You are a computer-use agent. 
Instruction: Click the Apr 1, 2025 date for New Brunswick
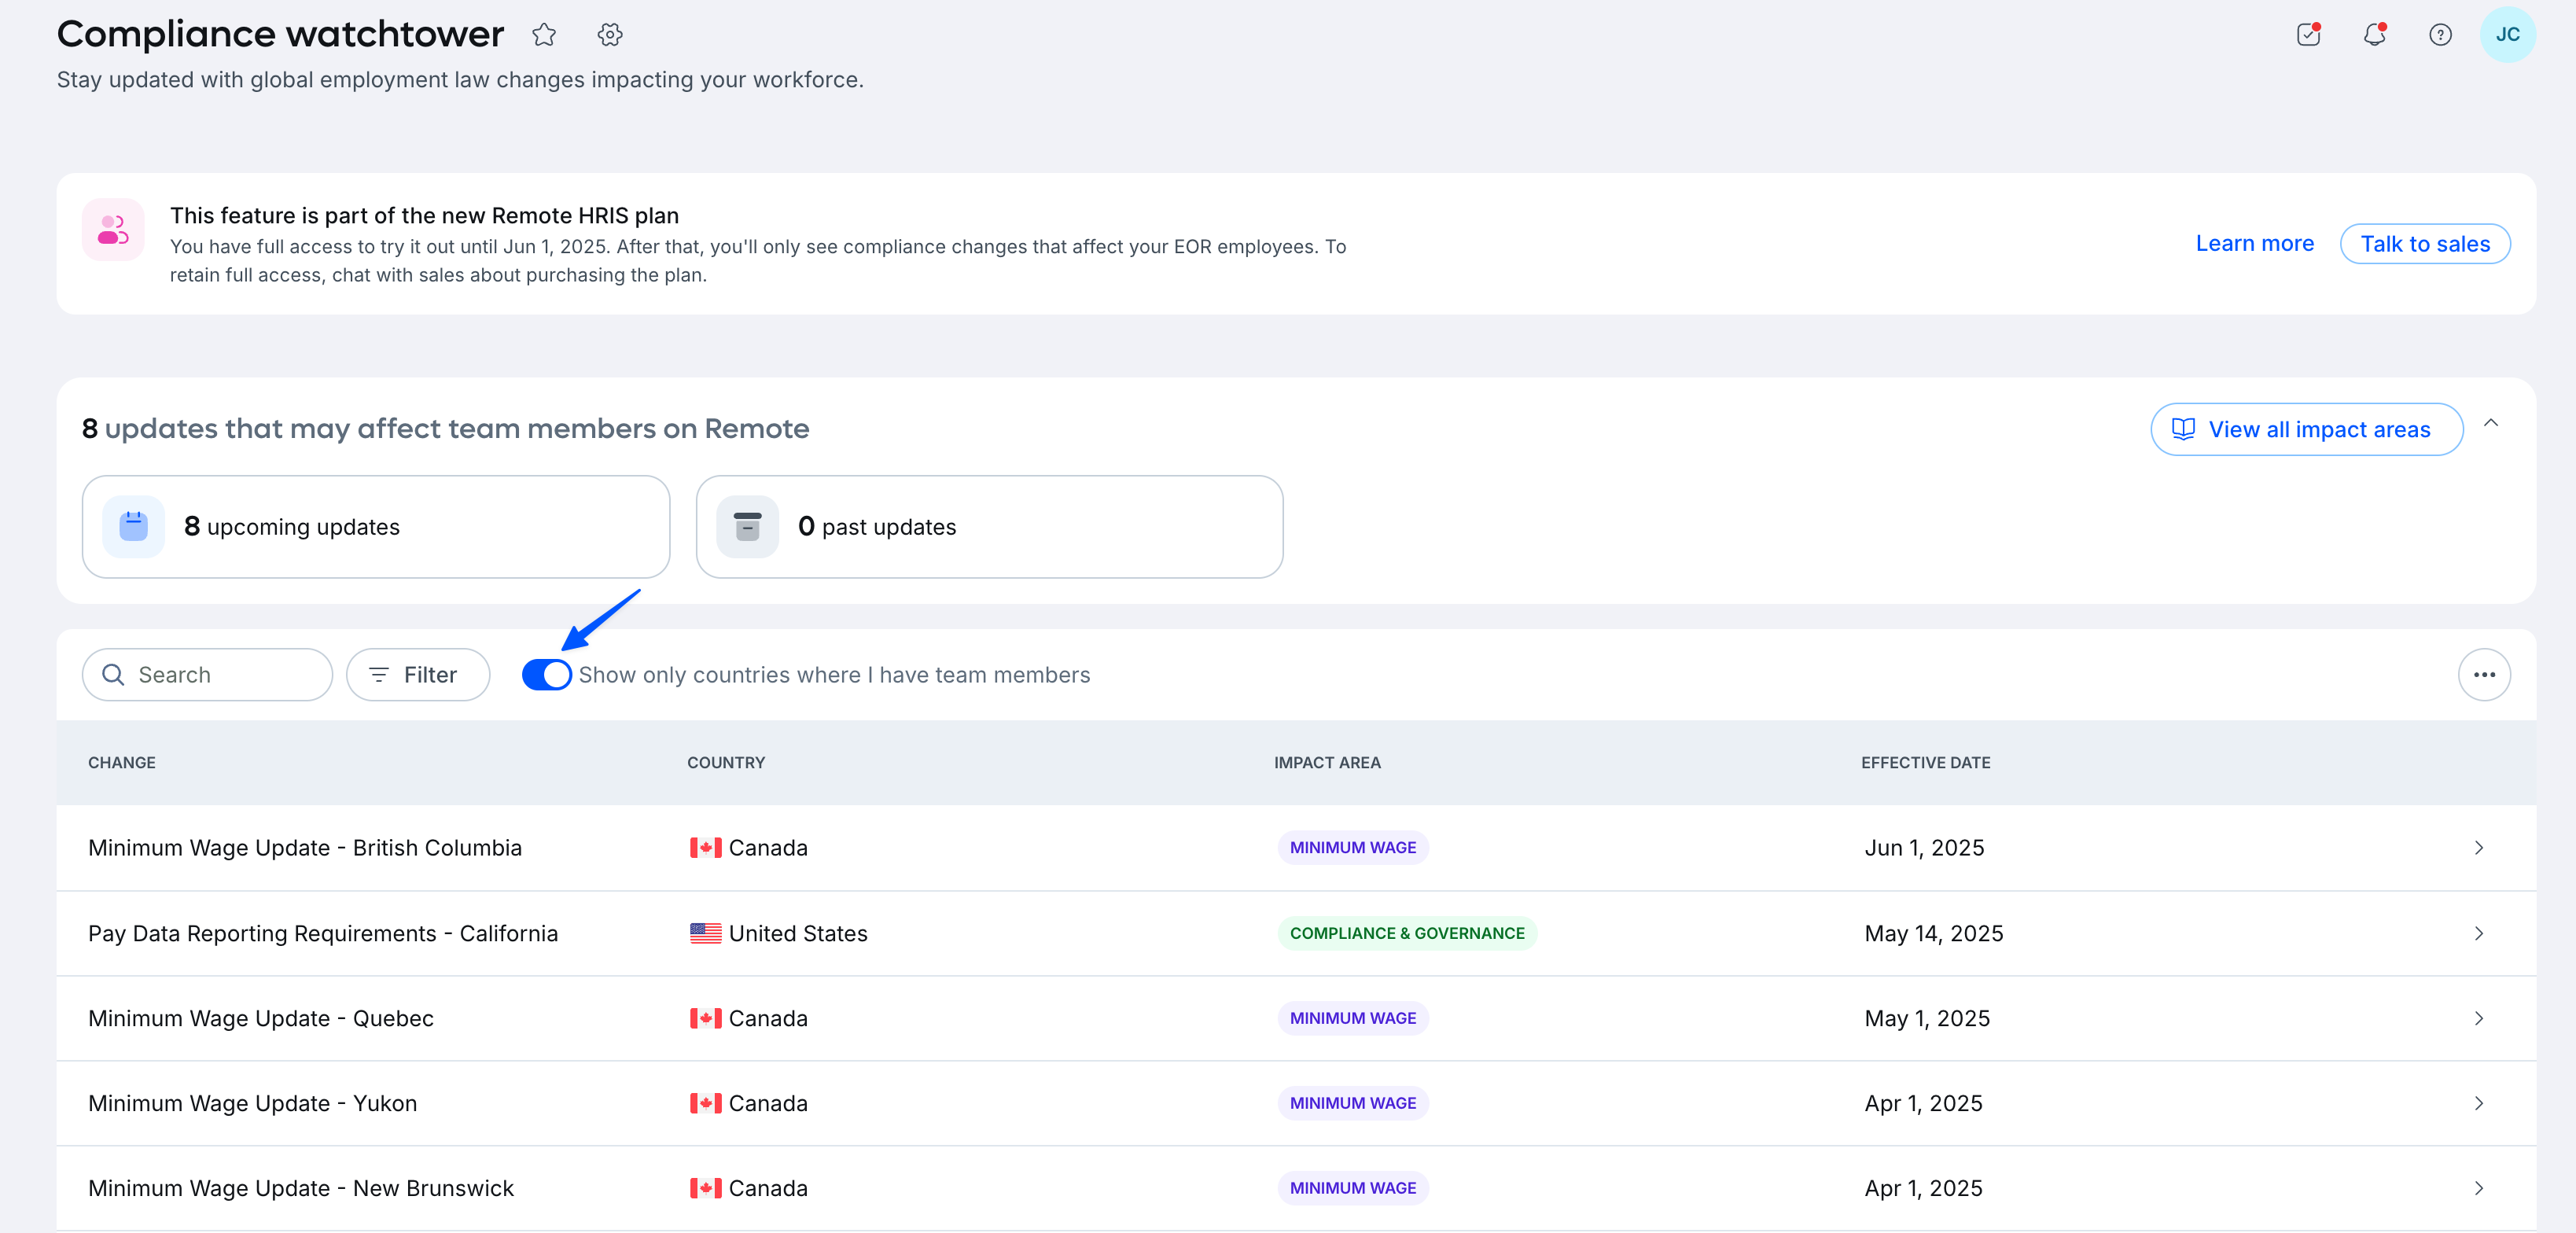tap(1923, 1188)
